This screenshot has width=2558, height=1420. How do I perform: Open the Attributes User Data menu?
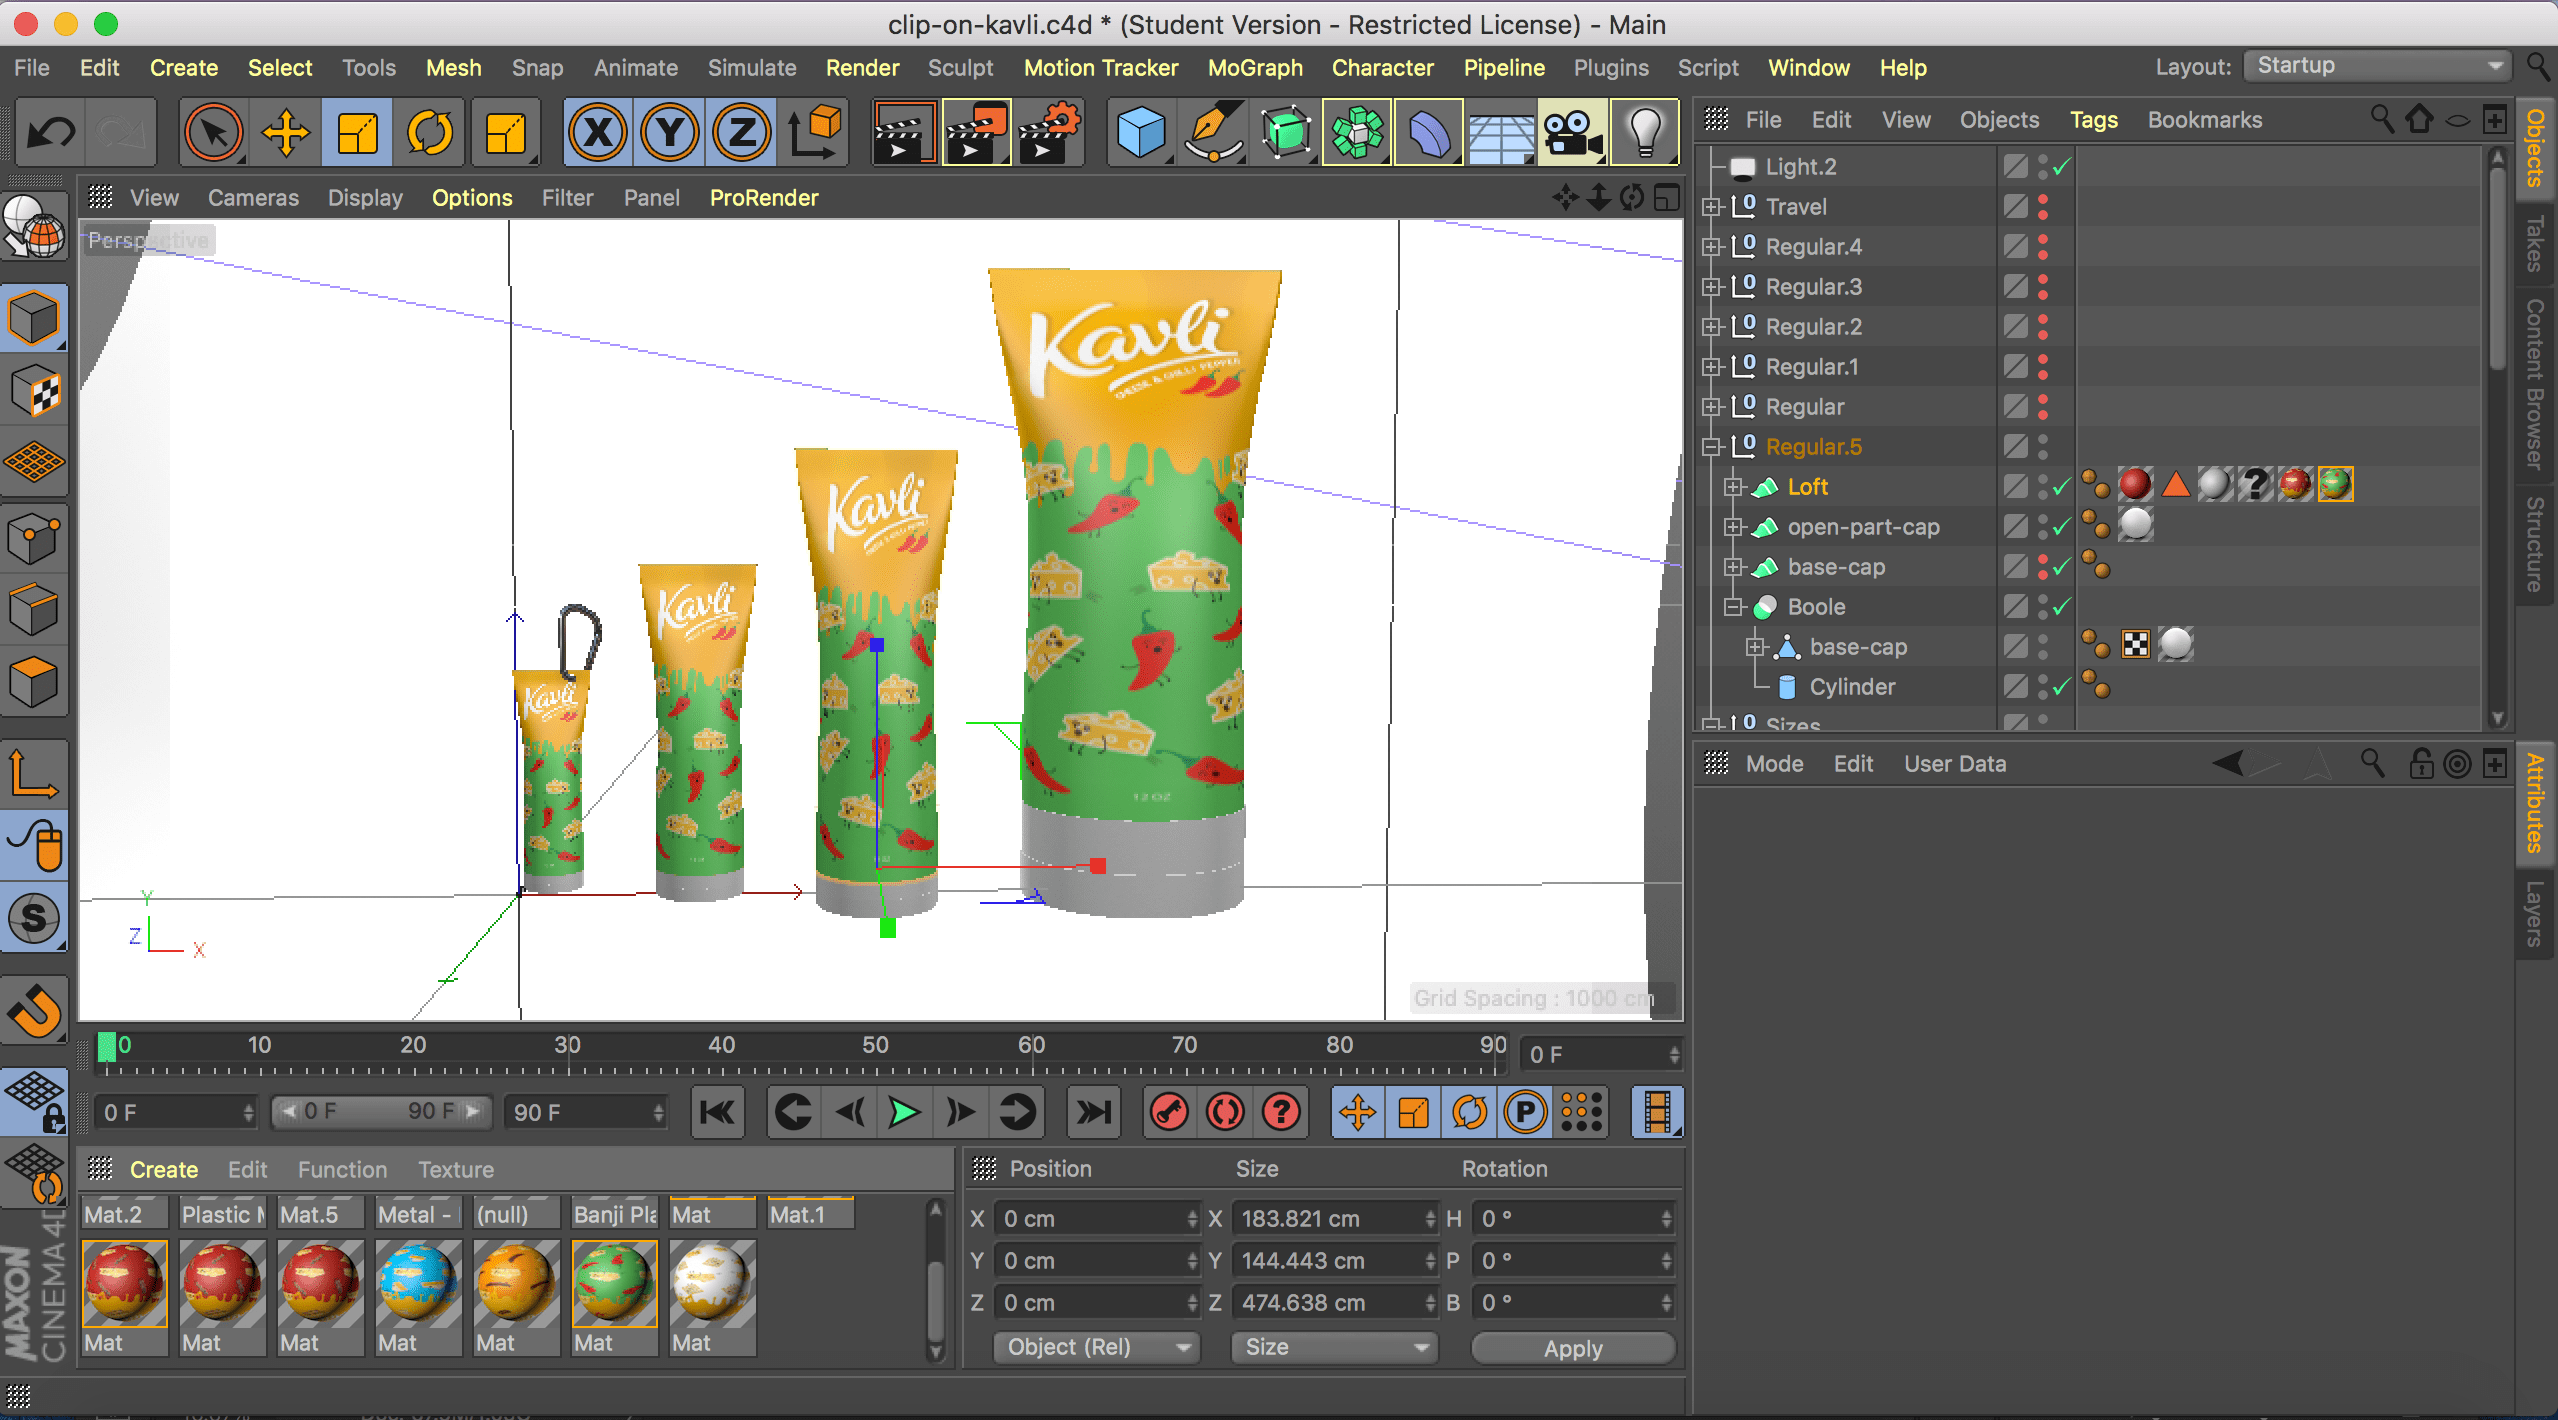[1955, 764]
